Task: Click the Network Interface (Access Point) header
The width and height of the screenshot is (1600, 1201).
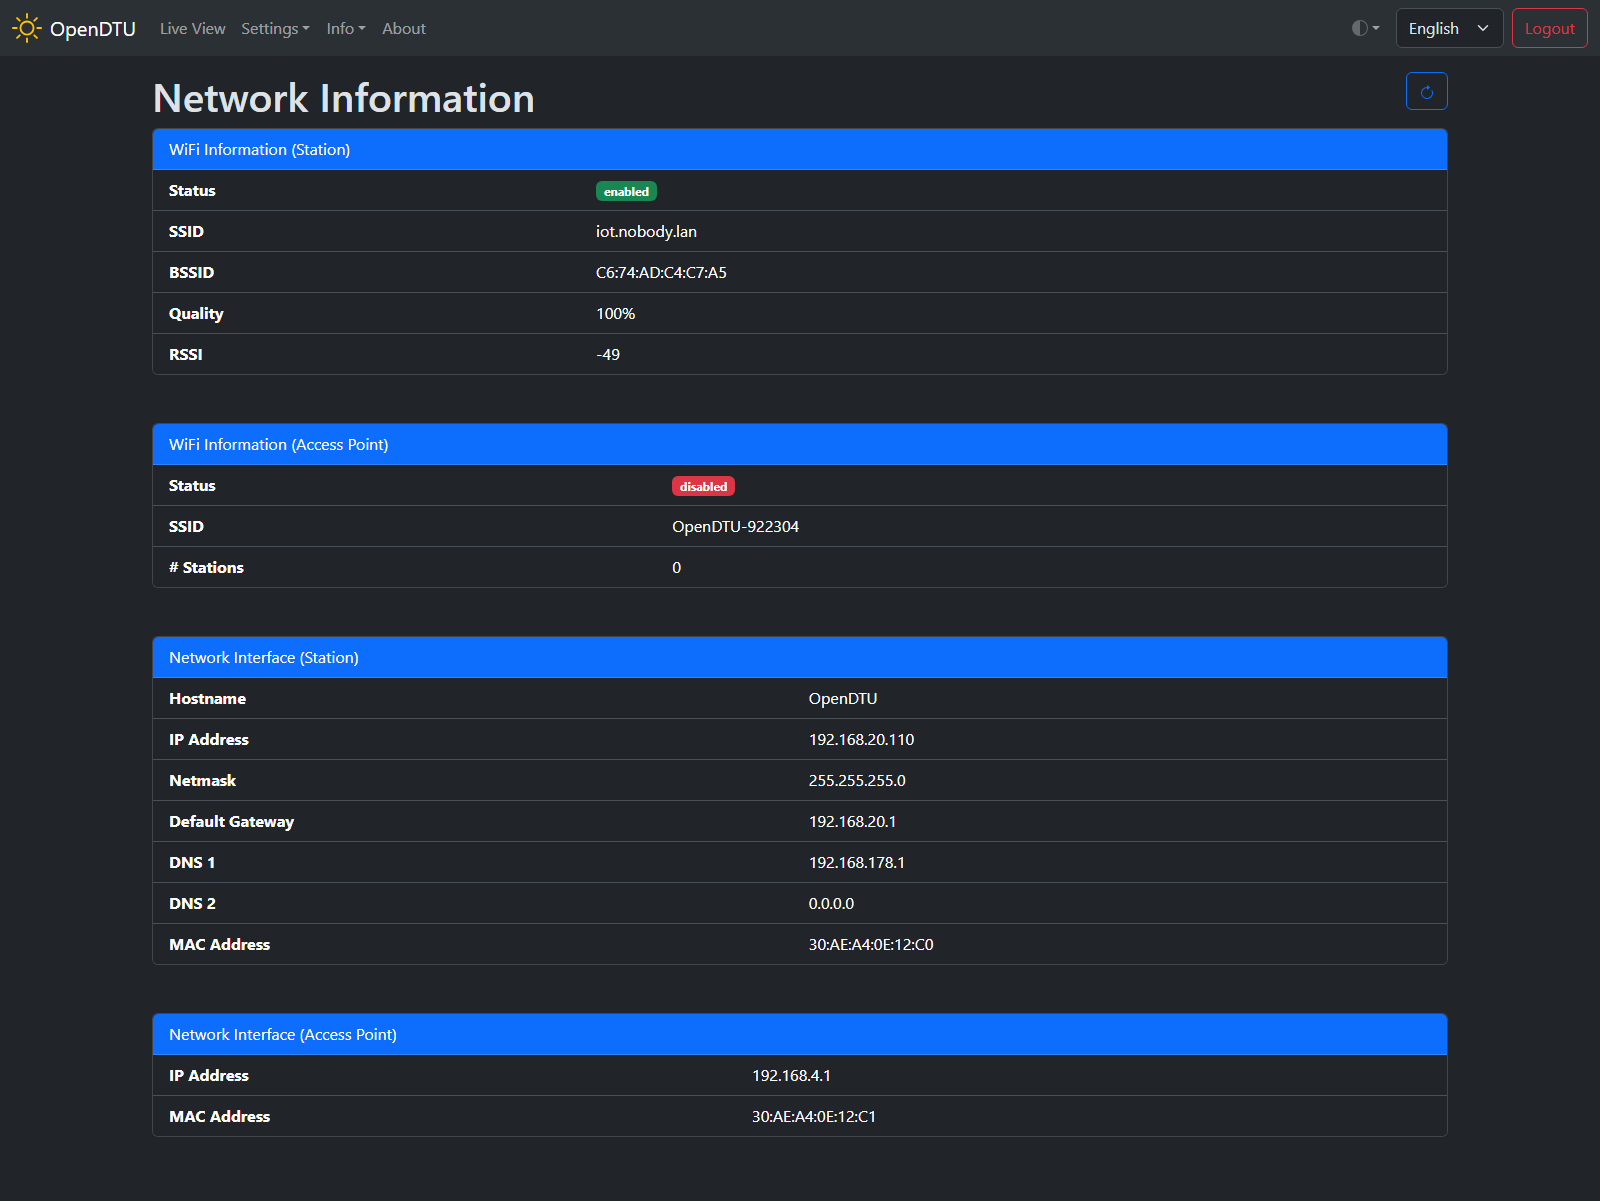Action: (800, 1035)
